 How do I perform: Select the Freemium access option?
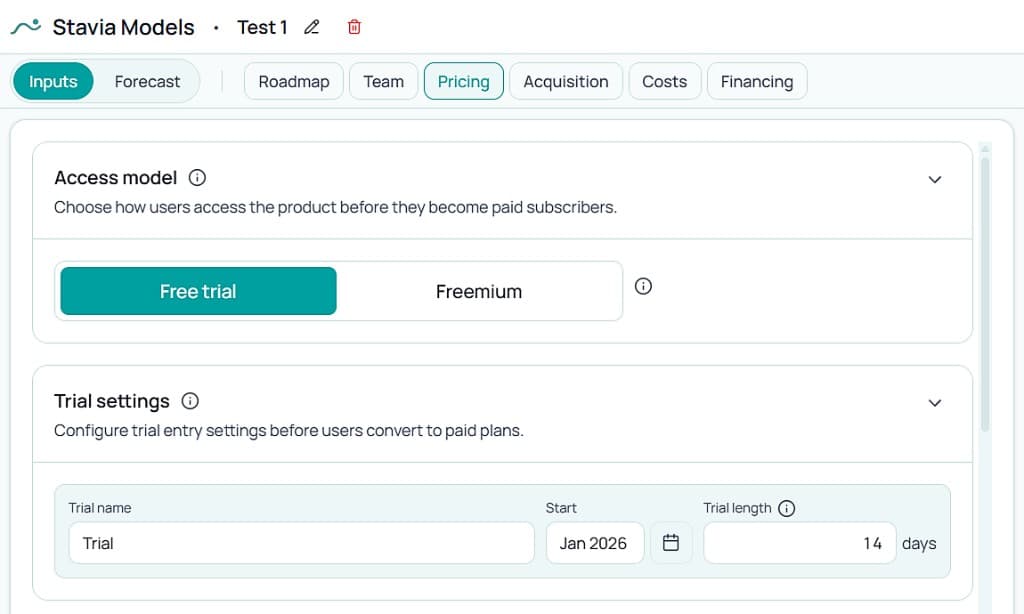479,291
